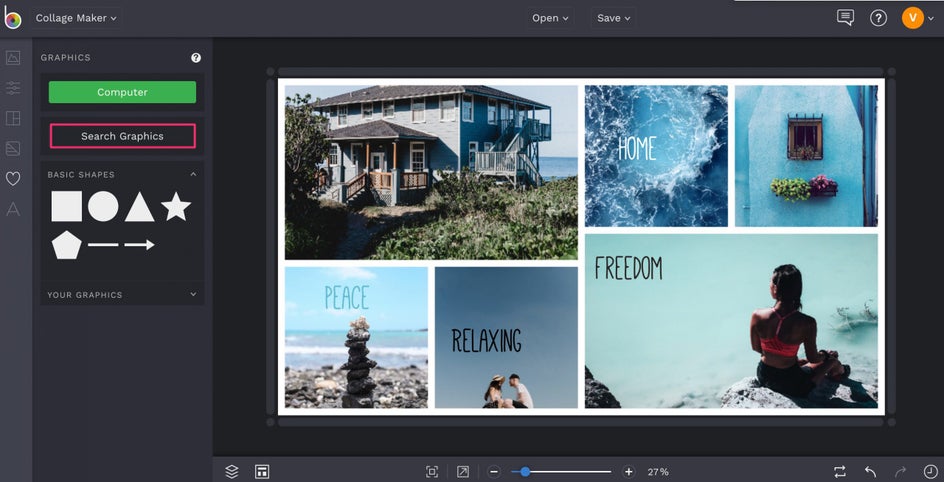This screenshot has width=944, height=482.
Task: Click the BeFunky logo icon
Action: 12,17
